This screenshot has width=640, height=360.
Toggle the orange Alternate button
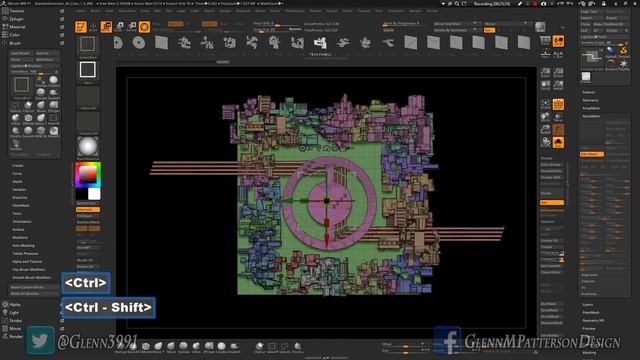87,209
